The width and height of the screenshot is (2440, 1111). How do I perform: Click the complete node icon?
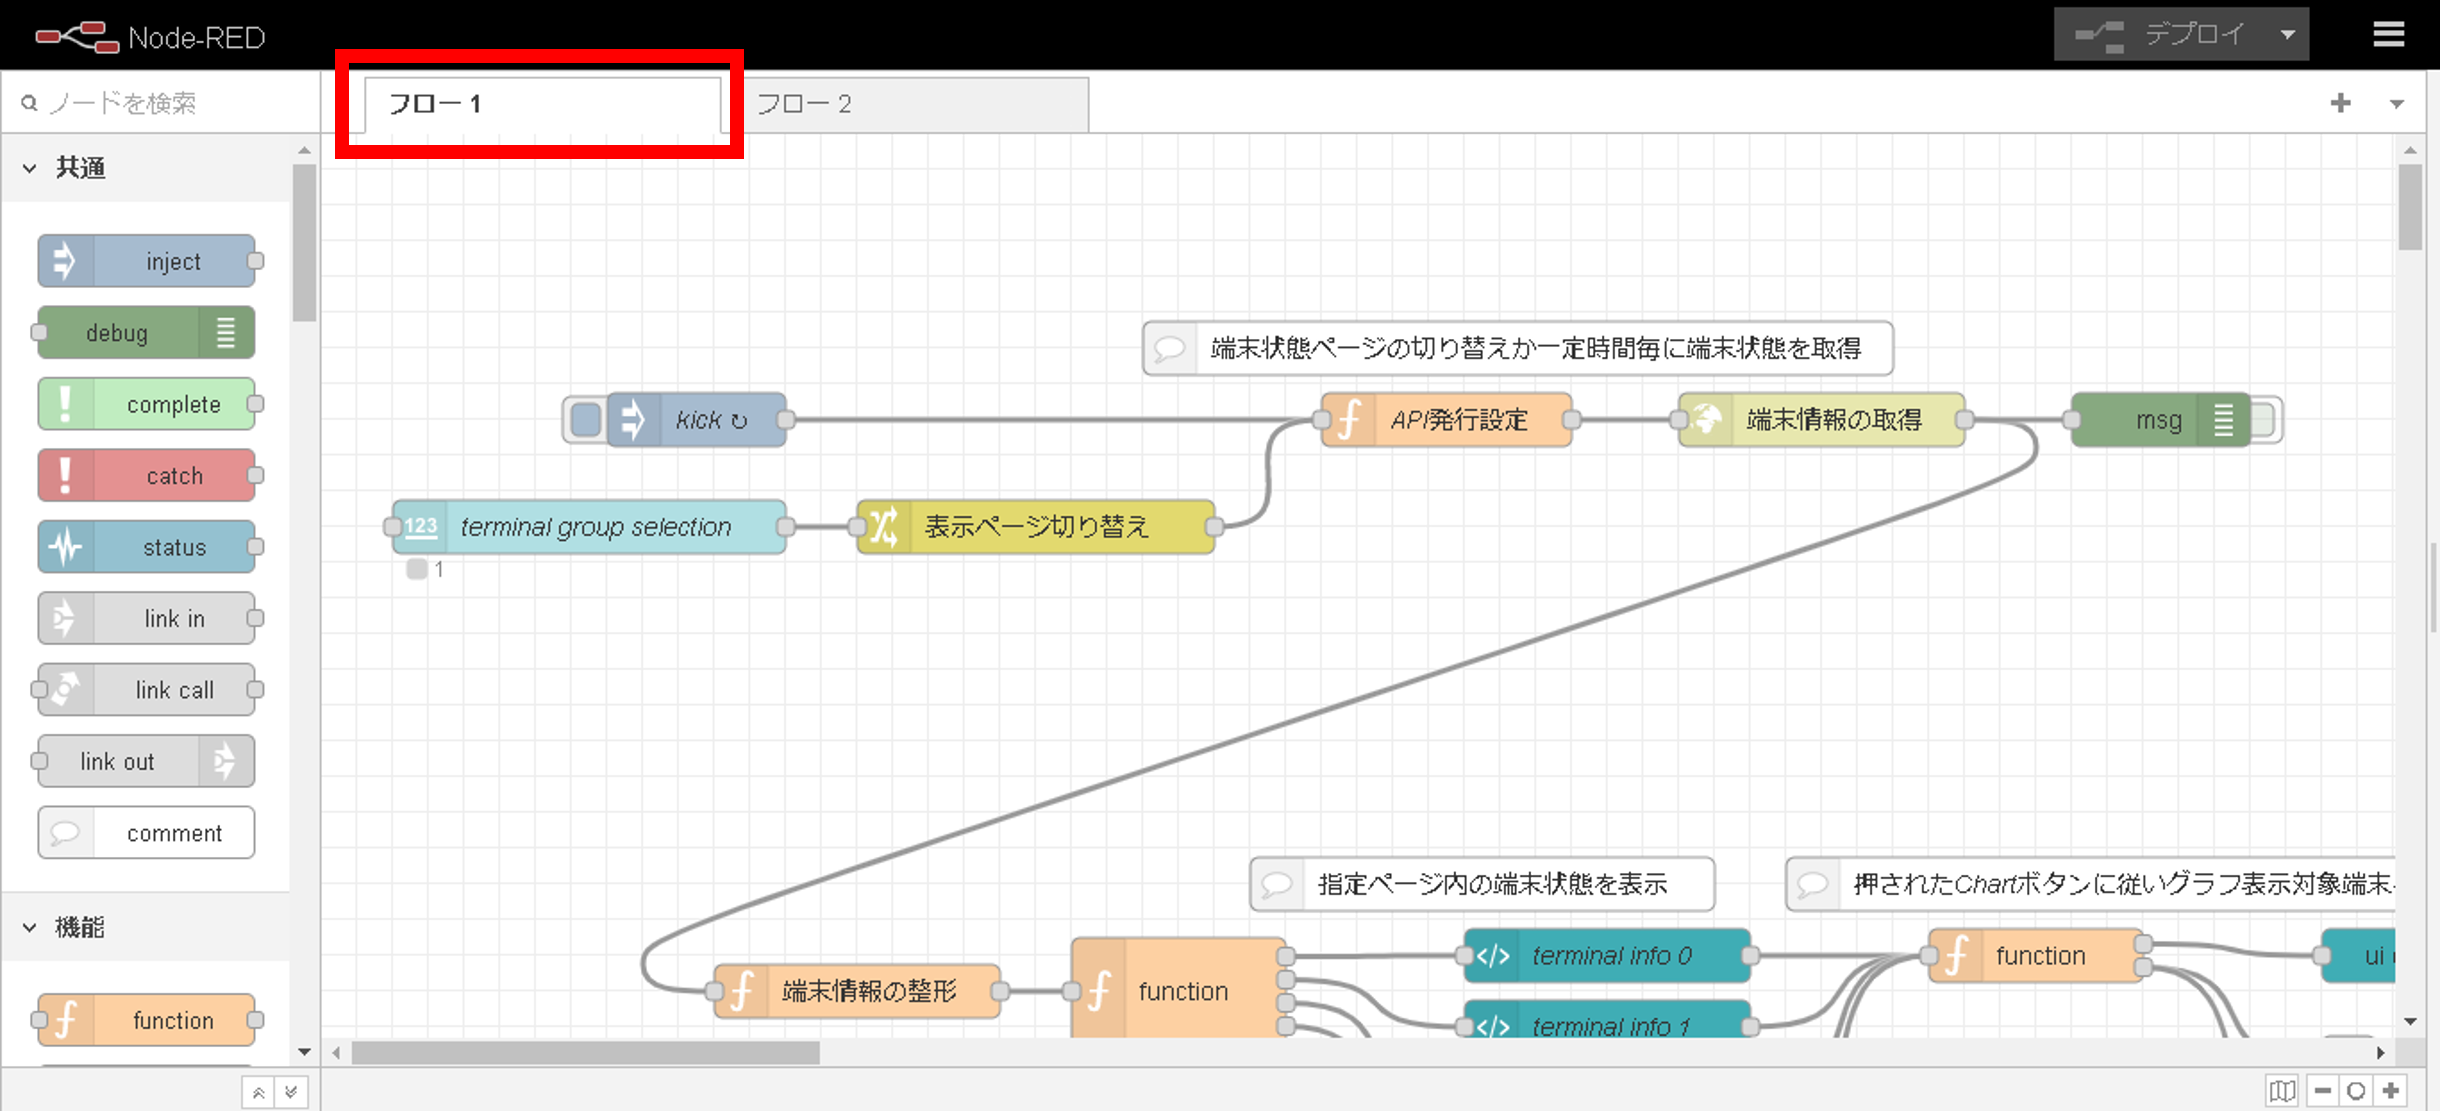[64, 405]
